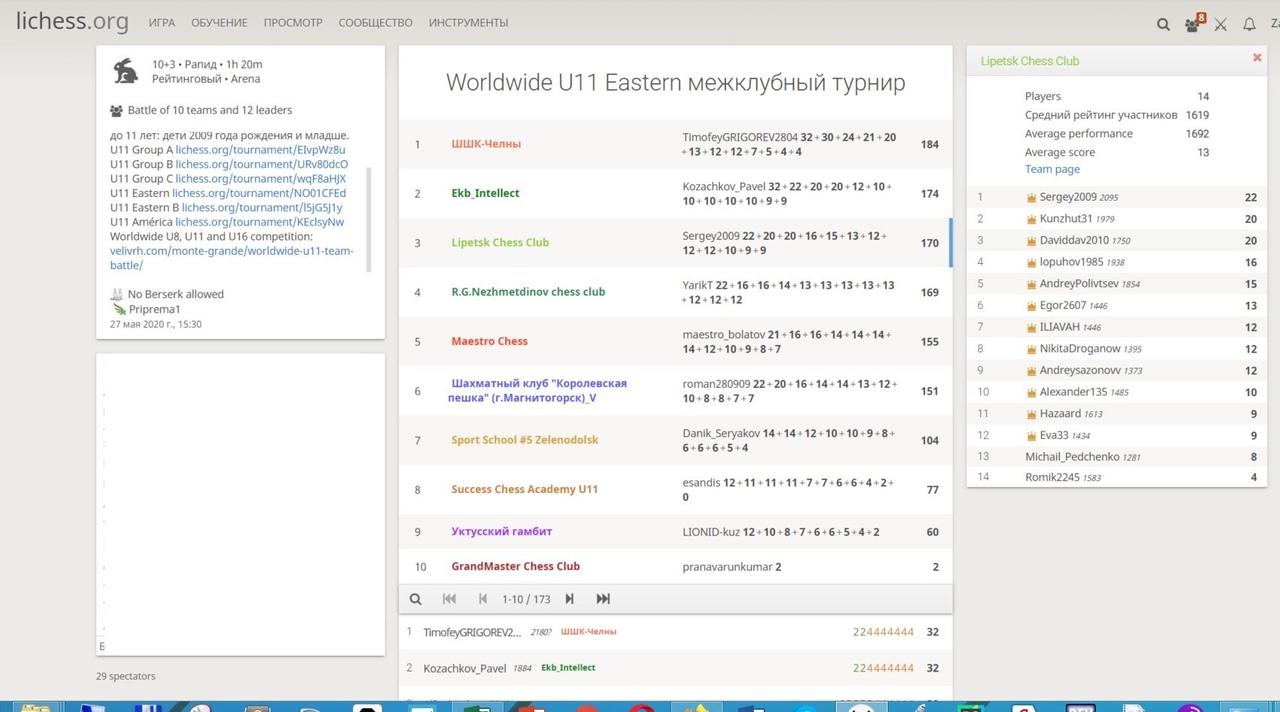Screen dimensions: 1280x712
Task: Select Lipetsk Chess Club in team standings
Action: pyautogui.click(x=500, y=242)
